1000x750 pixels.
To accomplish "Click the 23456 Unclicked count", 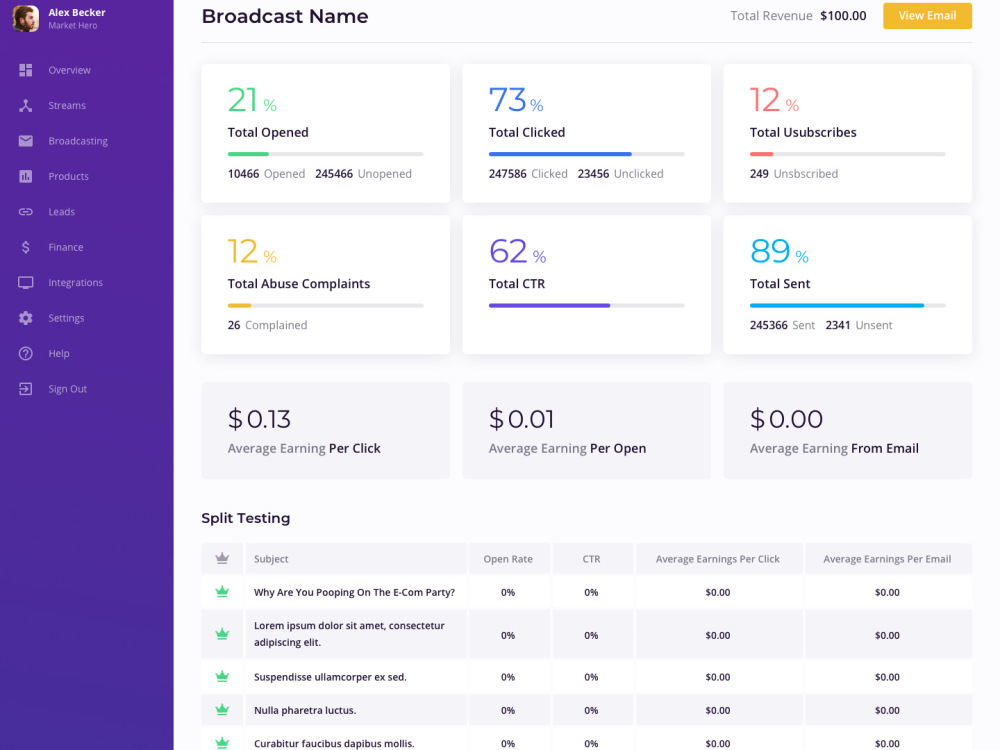I will click(621, 173).
